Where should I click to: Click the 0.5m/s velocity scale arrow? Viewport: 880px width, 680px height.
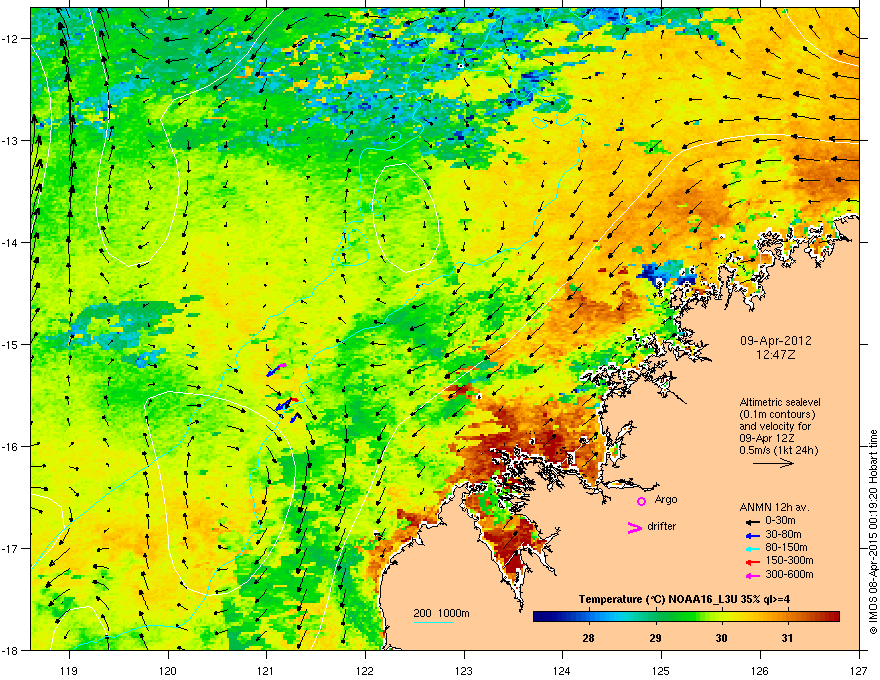click(773, 463)
